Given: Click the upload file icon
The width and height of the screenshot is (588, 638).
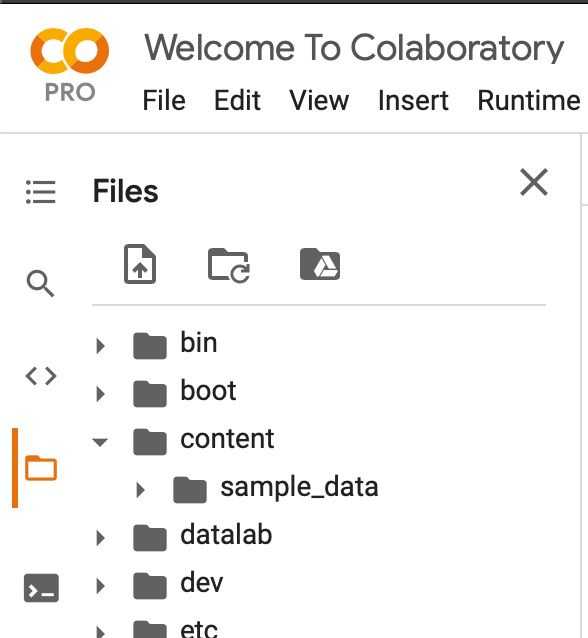Looking at the screenshot, I should 140,264.
